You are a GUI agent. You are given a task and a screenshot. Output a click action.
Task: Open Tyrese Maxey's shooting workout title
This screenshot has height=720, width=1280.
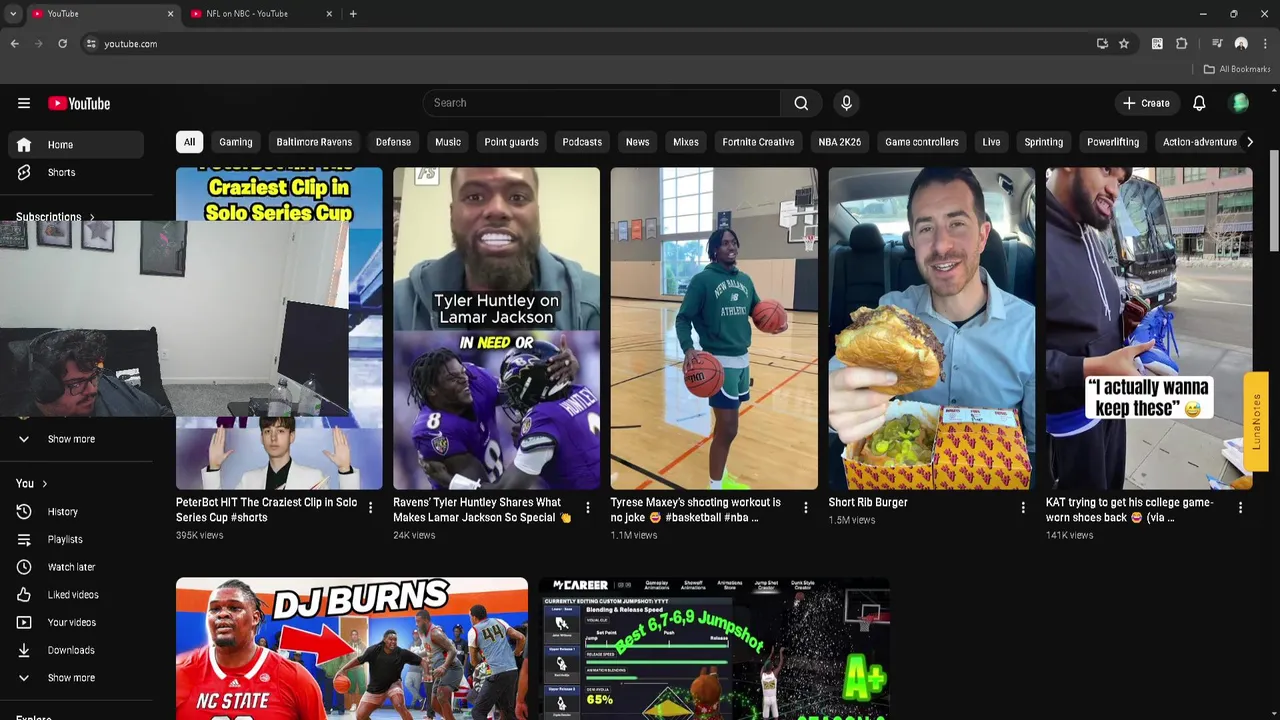[696, 510]
